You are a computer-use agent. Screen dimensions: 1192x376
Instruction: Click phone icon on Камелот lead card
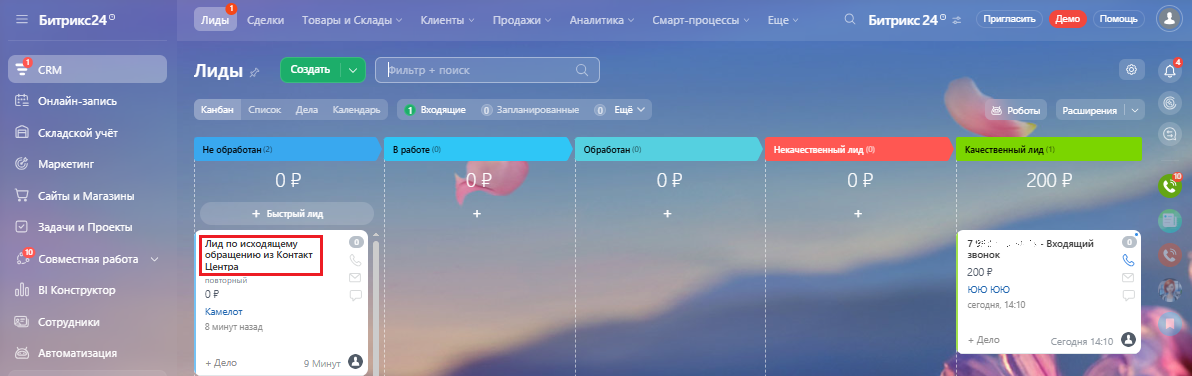point(355,260)
